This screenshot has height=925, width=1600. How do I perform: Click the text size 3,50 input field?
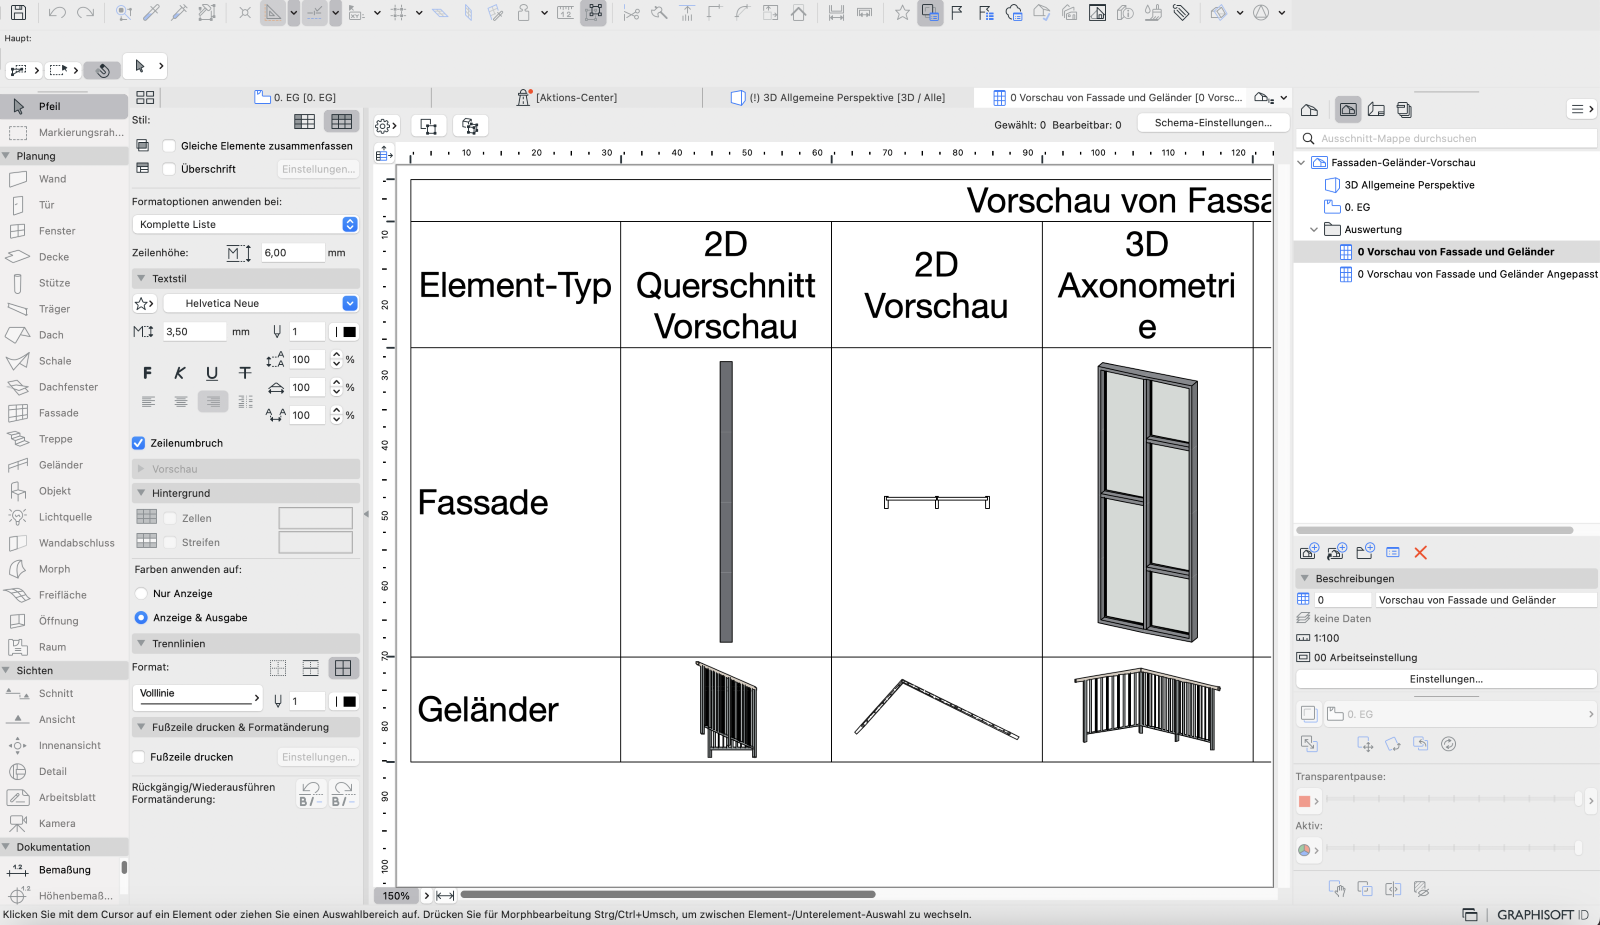[194, 331]
